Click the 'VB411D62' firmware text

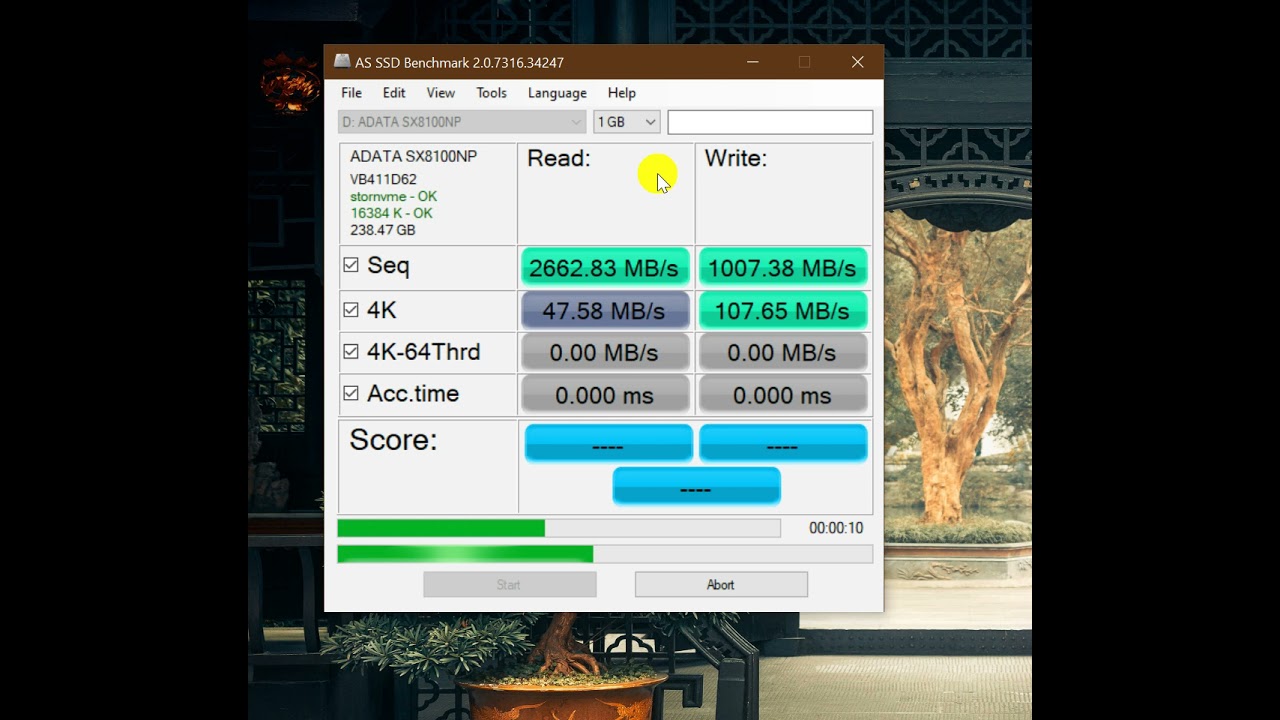383,179
